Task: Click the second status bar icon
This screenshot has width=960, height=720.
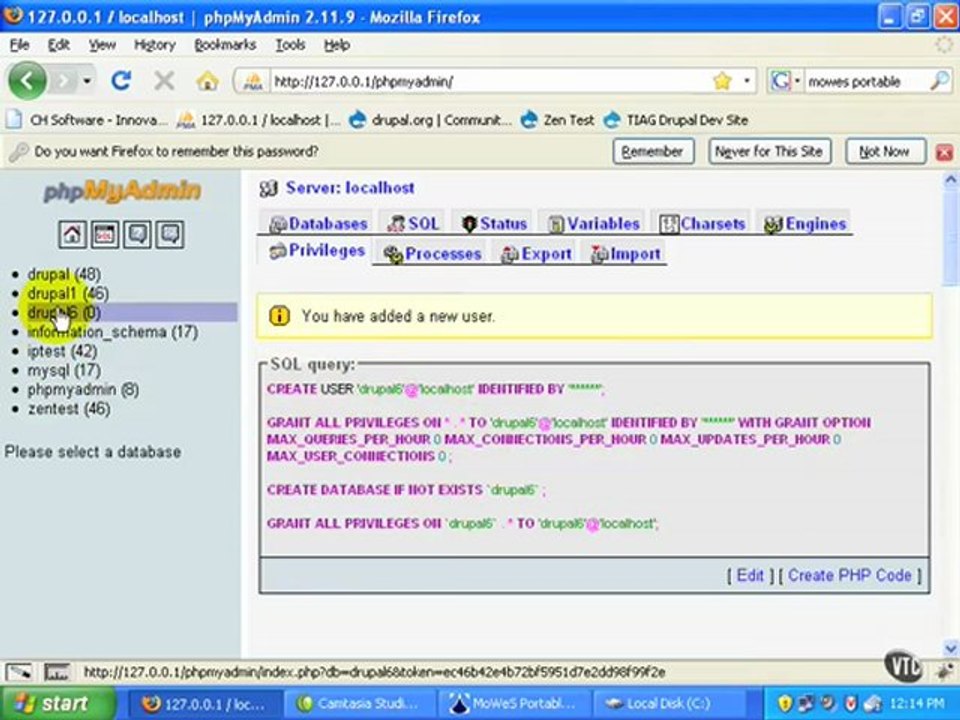Action: [56, 672]
